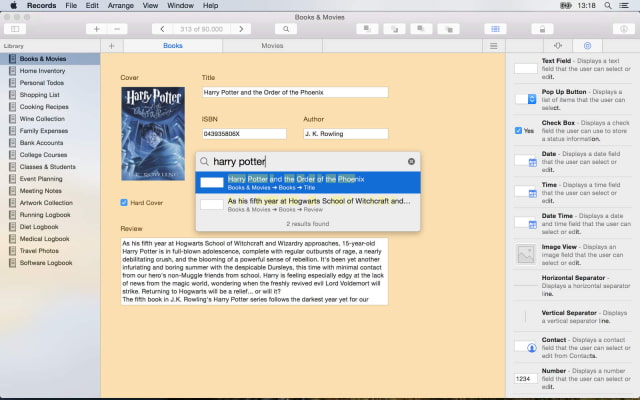
Task: Click the magnifier search toolbar button
Action: click(x=284, y=29)
